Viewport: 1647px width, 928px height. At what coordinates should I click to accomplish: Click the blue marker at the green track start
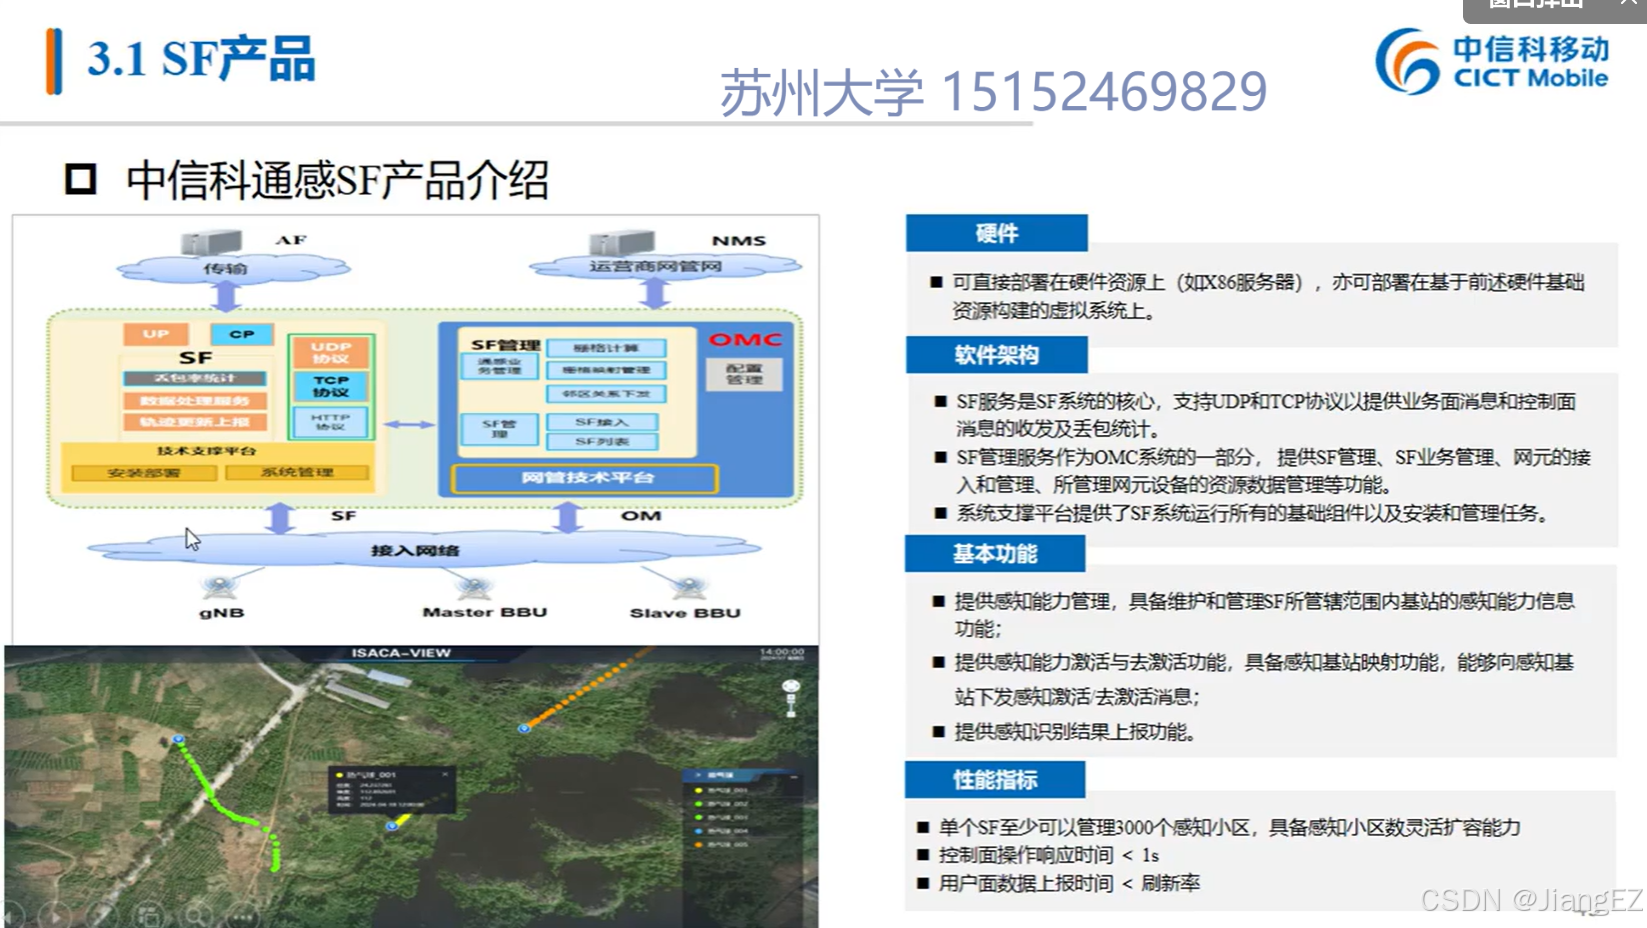[x=179, y=739]
